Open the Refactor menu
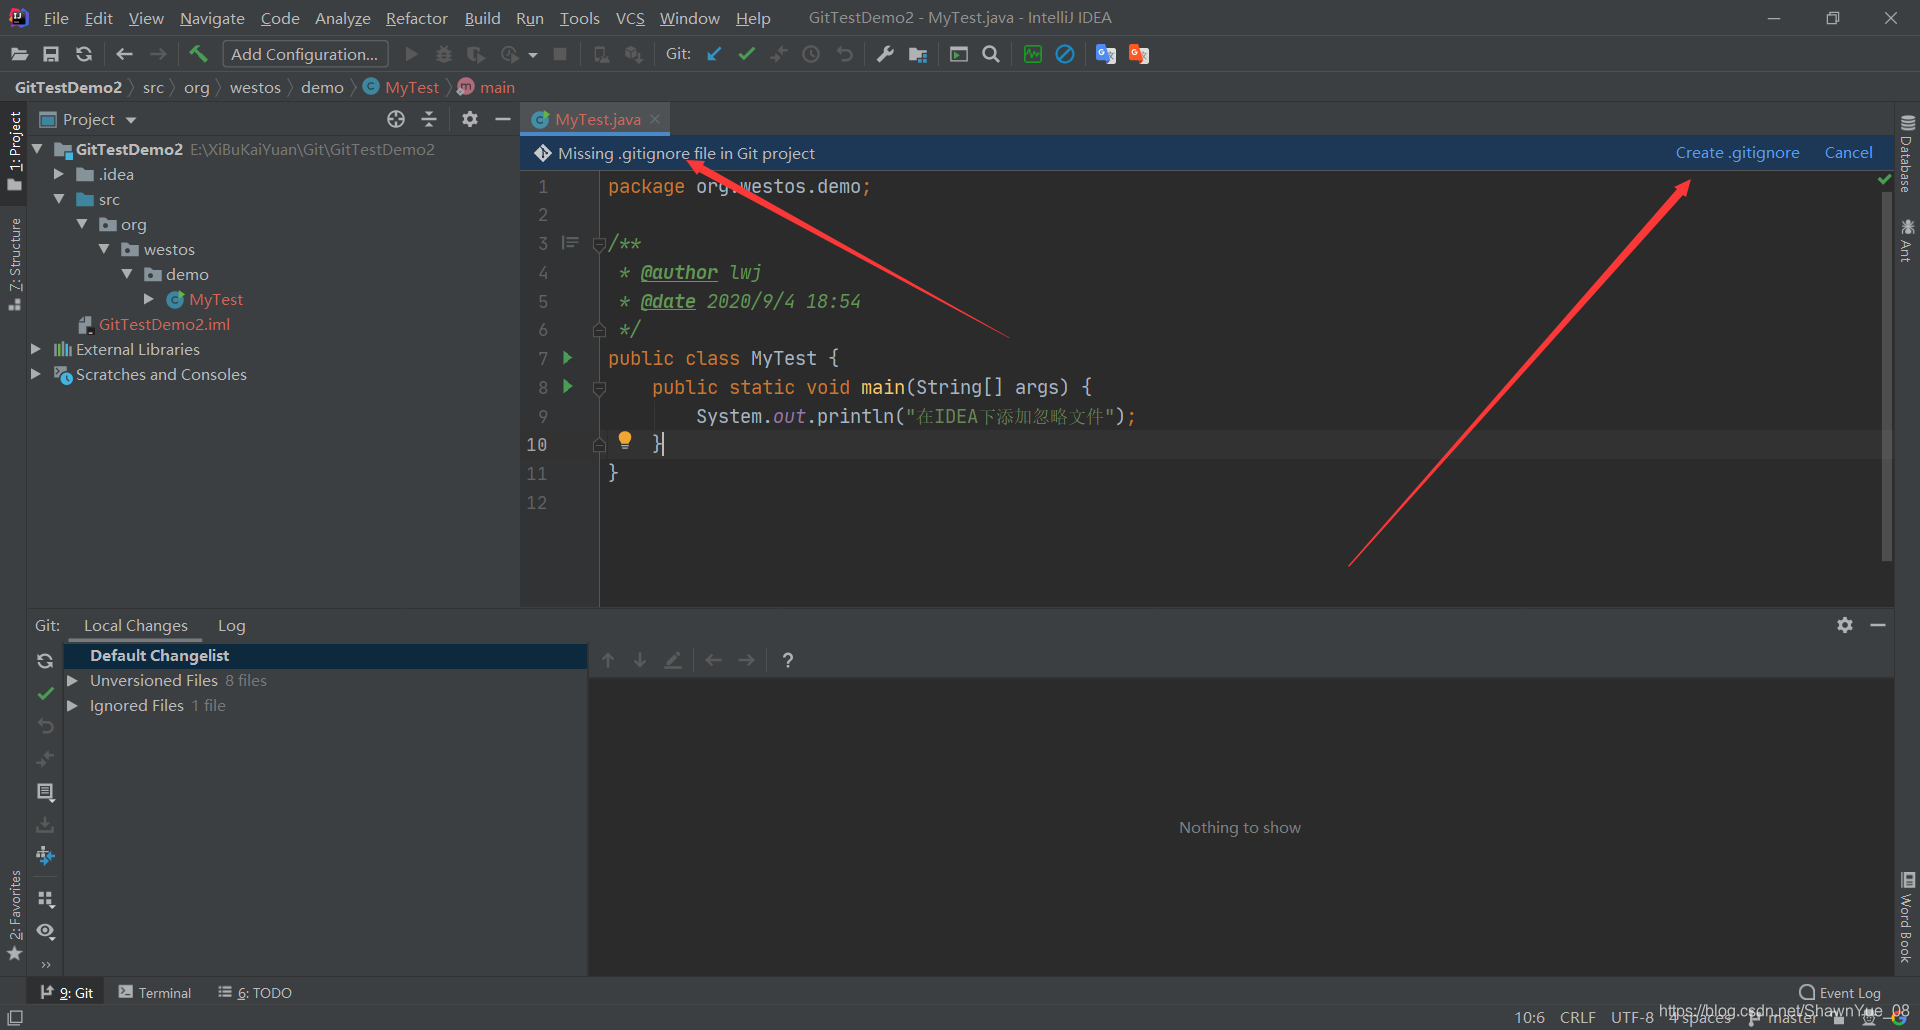Viewport: 1920px width, 1030px height. [x=416, y=18]
